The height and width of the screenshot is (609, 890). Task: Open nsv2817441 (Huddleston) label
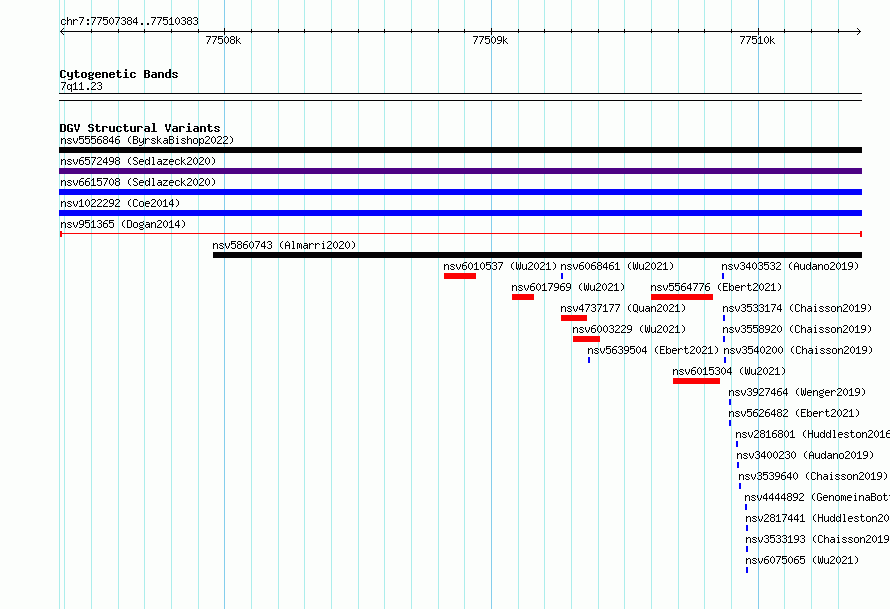(x=817, y=518)
